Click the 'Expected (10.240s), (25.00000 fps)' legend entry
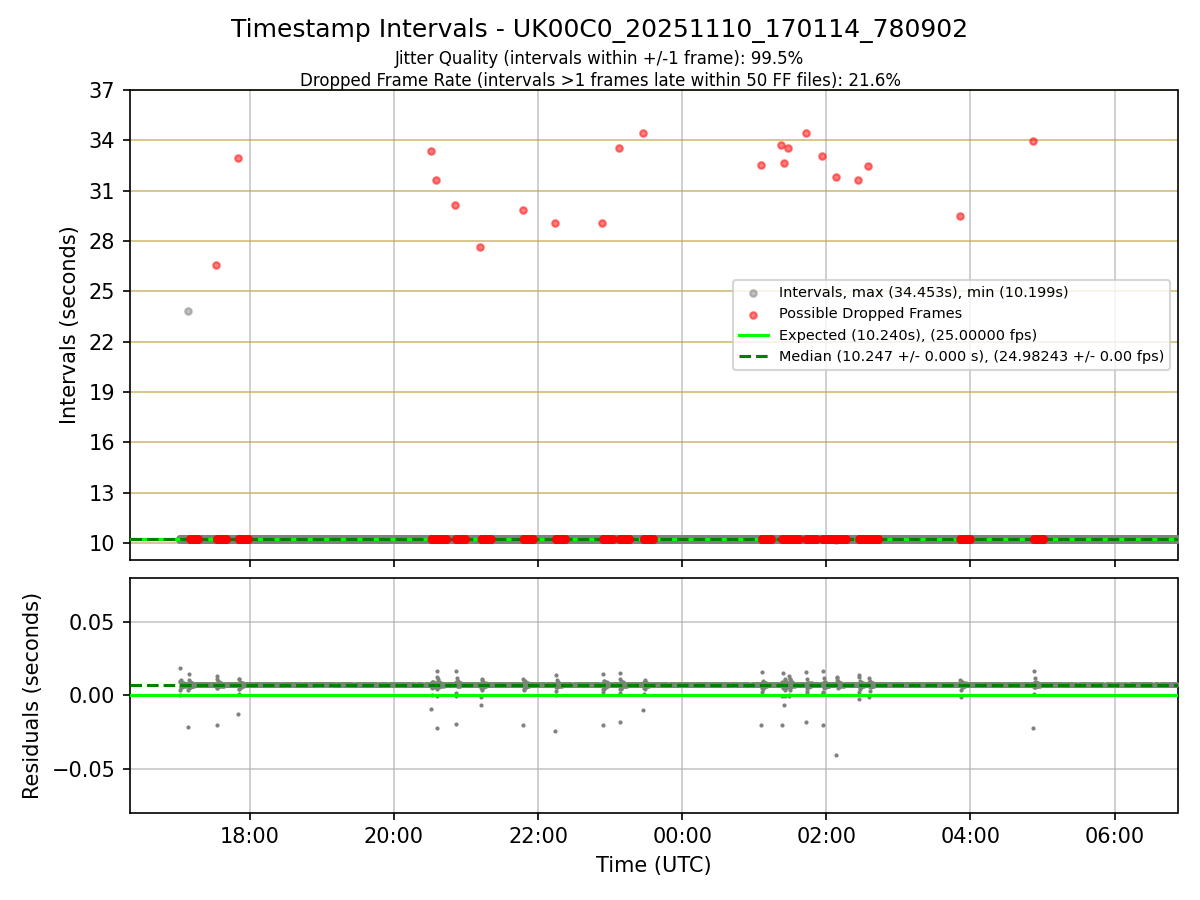This screenshot has width=1200, height=900. point(907,335)
